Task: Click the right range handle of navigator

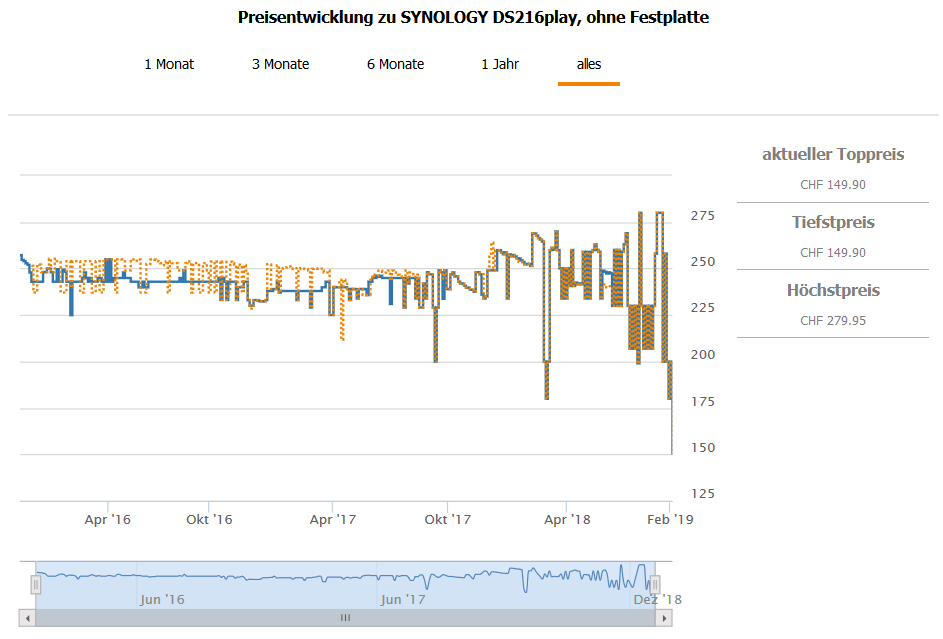Action: [655, 584]
